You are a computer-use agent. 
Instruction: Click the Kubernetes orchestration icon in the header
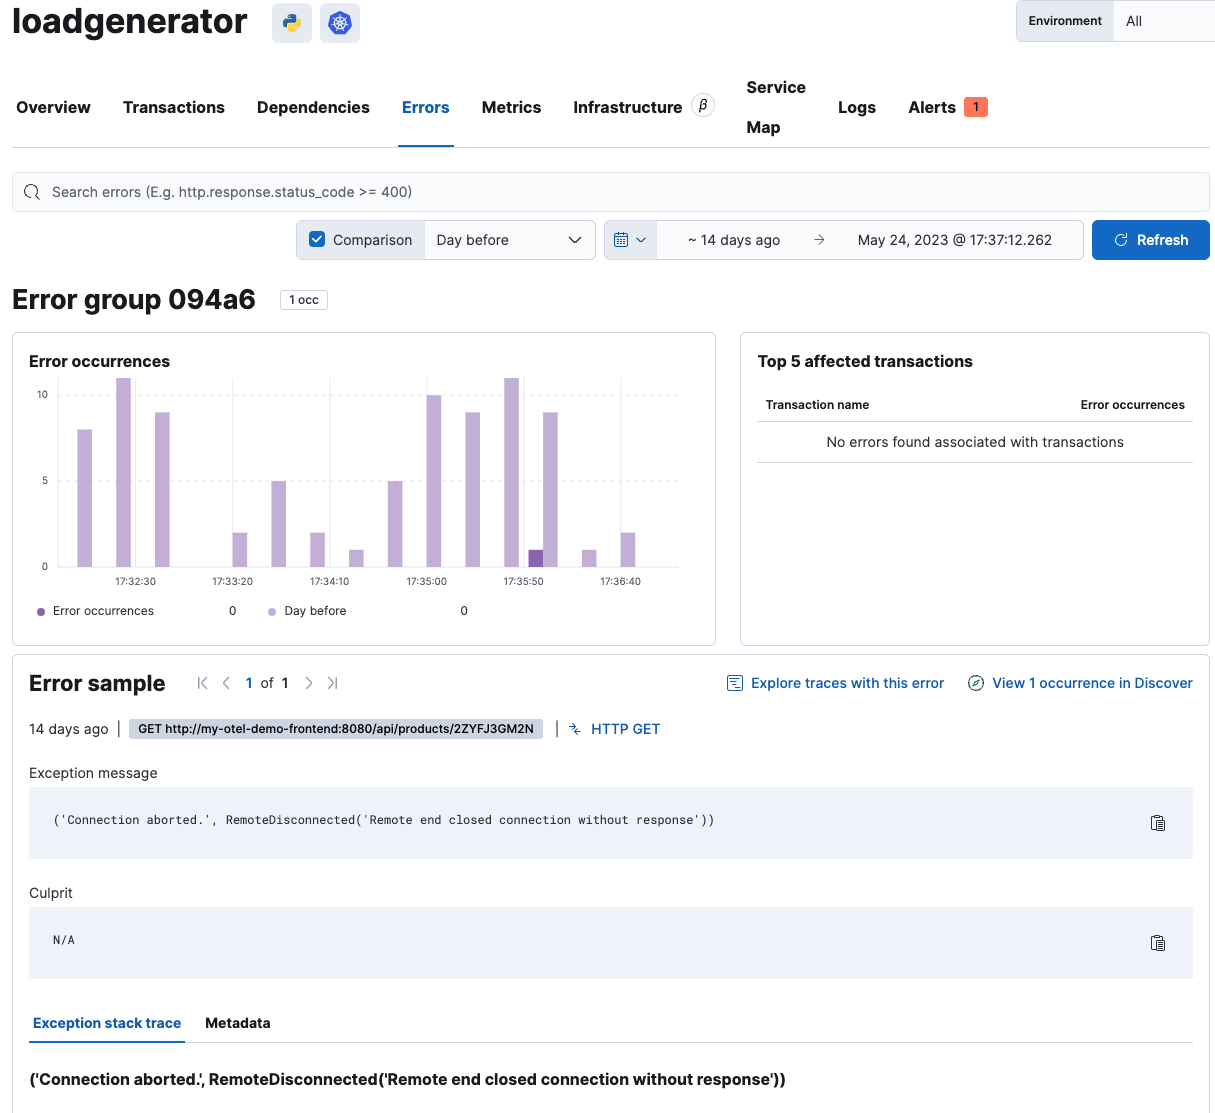(340, 22)
